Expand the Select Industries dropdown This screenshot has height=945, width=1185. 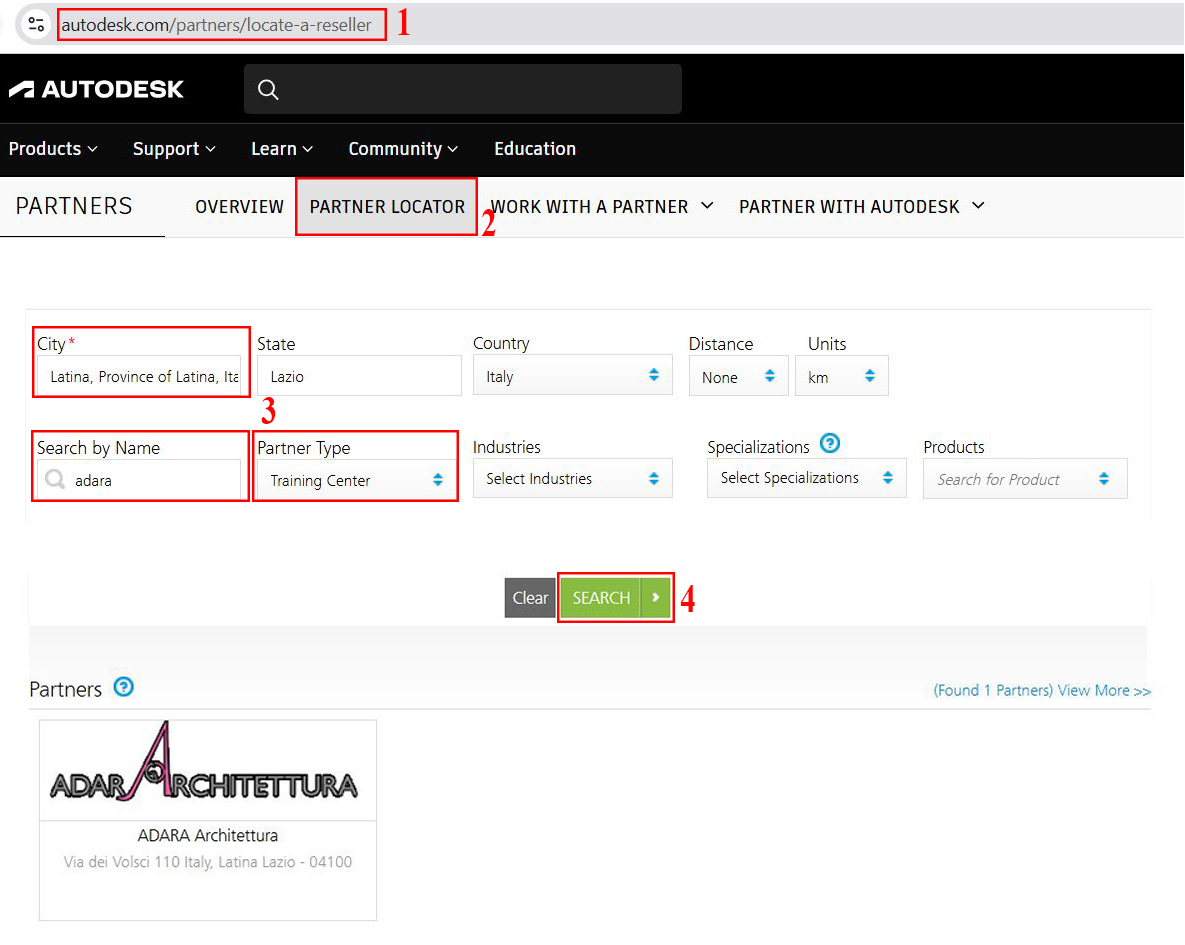tap(572, 479)
